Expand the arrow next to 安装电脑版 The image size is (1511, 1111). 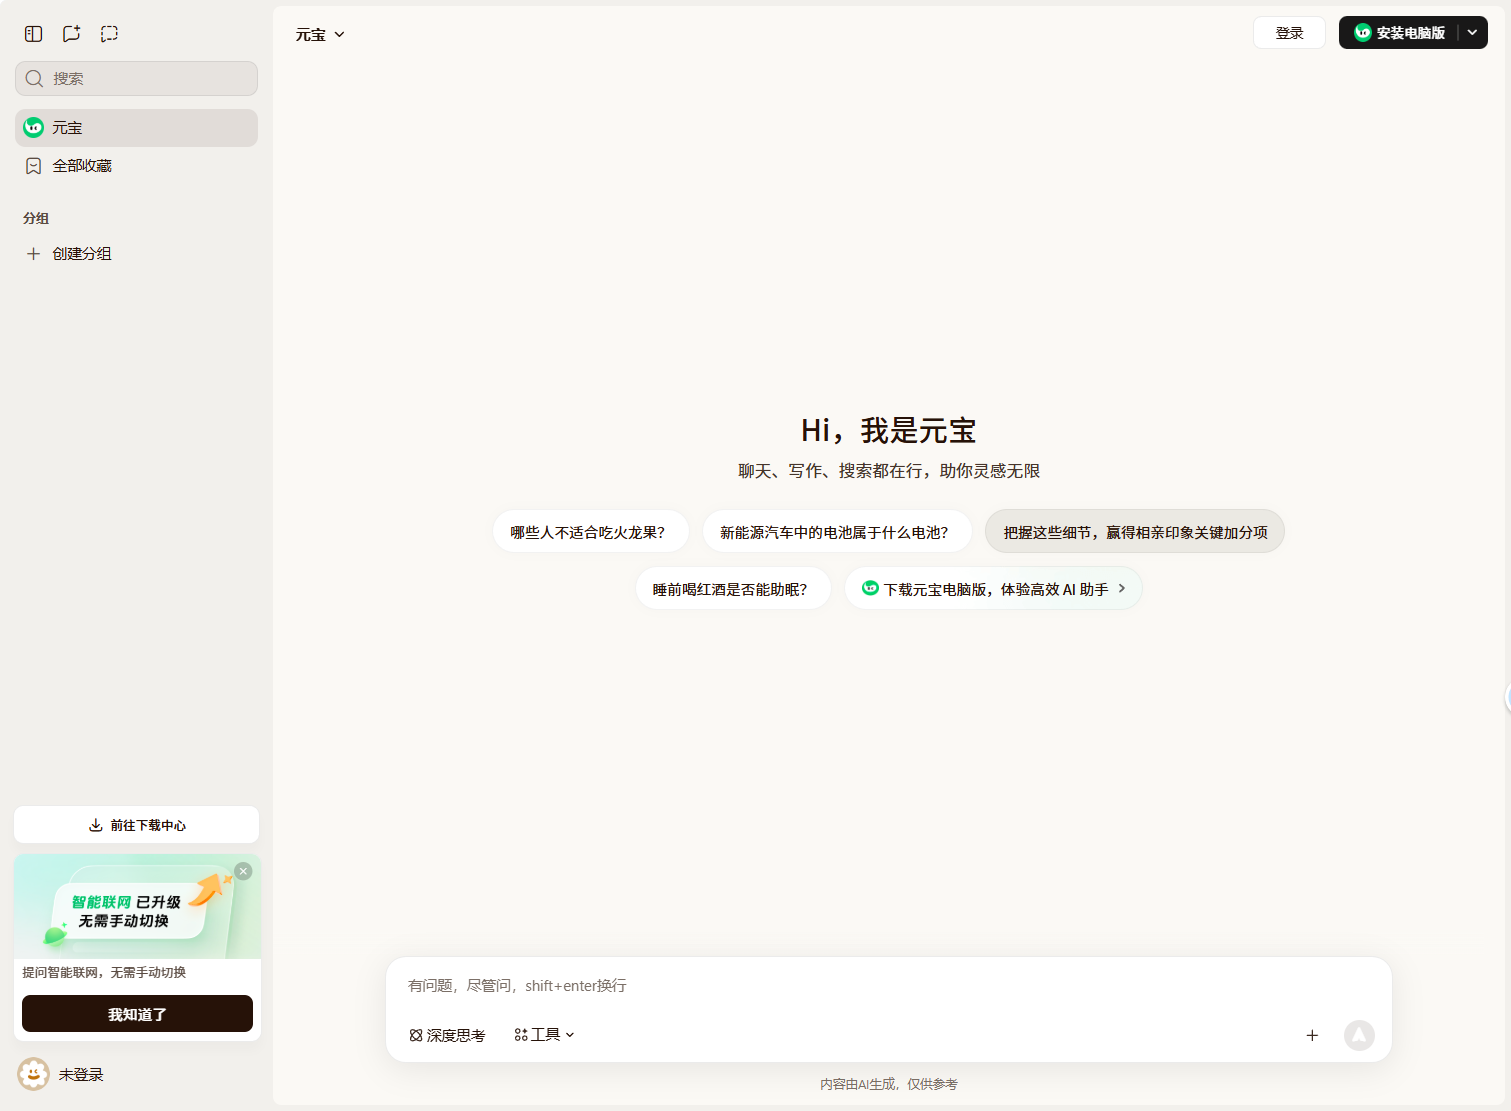pyautogui.click(x=1472, y=33)
